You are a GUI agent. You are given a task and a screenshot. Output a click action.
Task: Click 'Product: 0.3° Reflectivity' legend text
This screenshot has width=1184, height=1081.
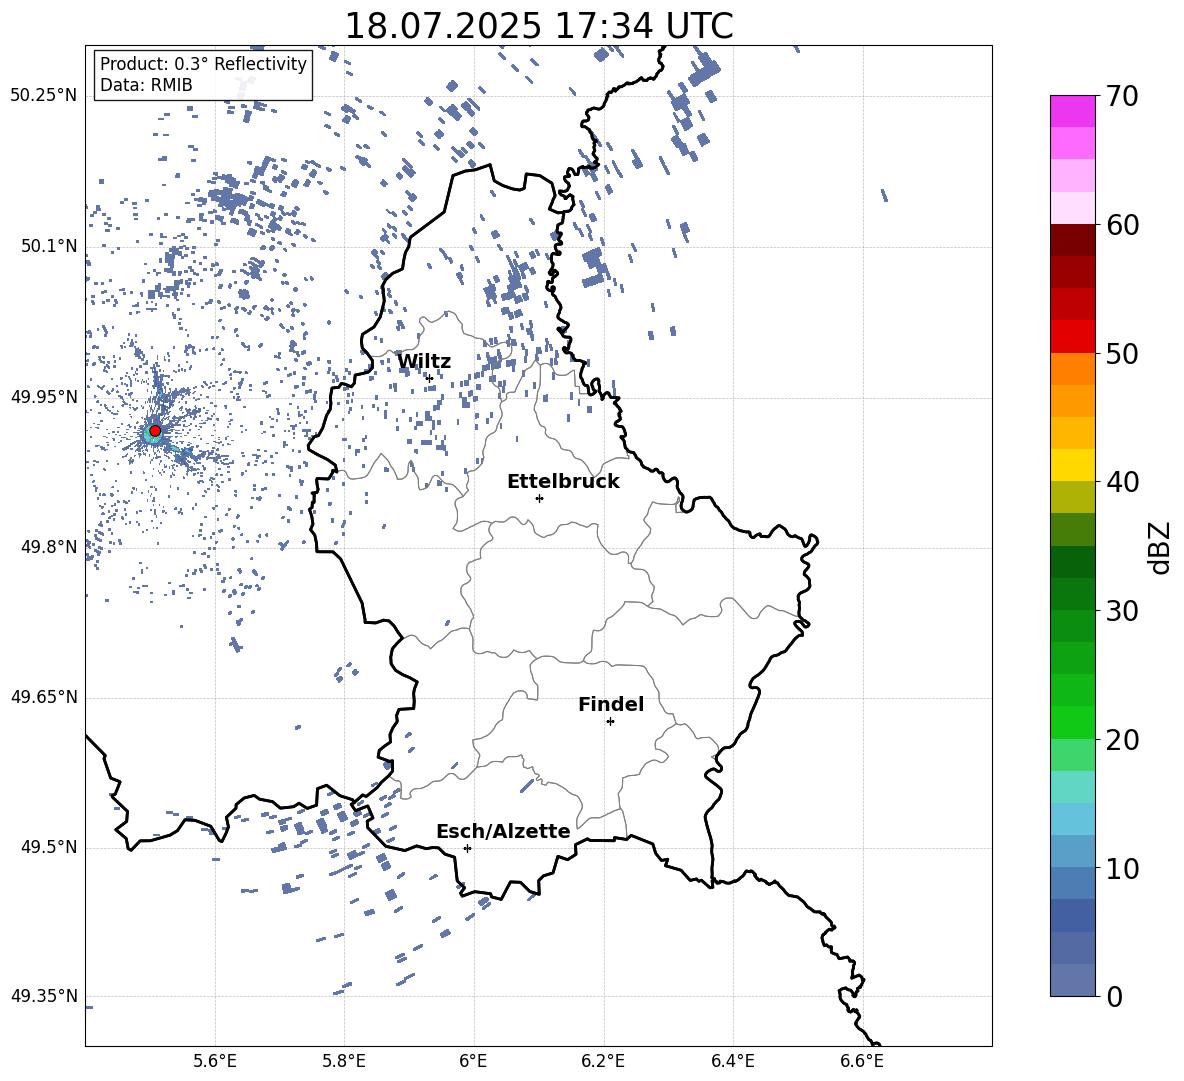tap(203, 63)
